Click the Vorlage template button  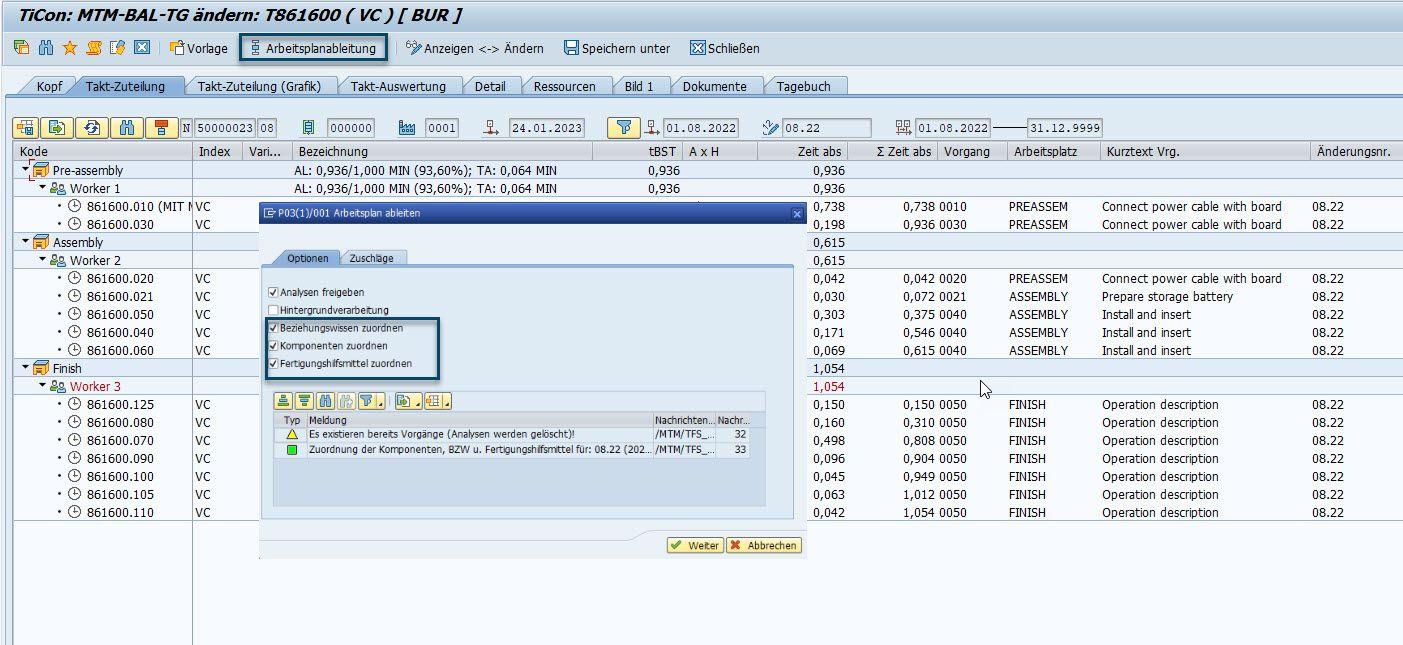198,48
